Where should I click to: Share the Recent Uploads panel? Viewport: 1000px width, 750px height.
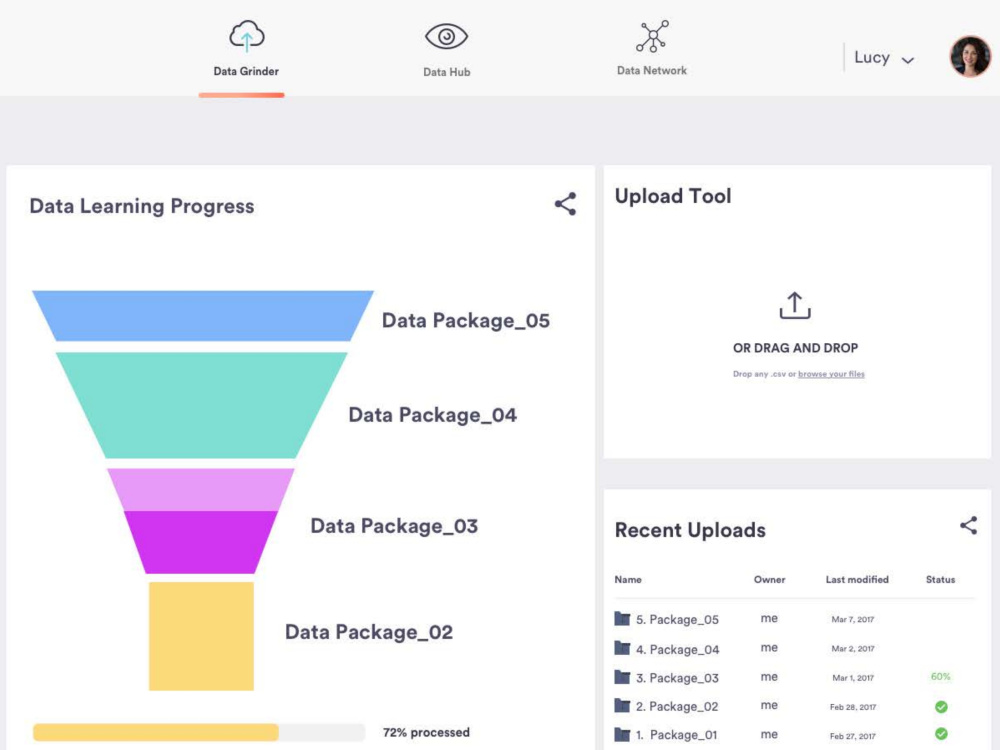968,526
